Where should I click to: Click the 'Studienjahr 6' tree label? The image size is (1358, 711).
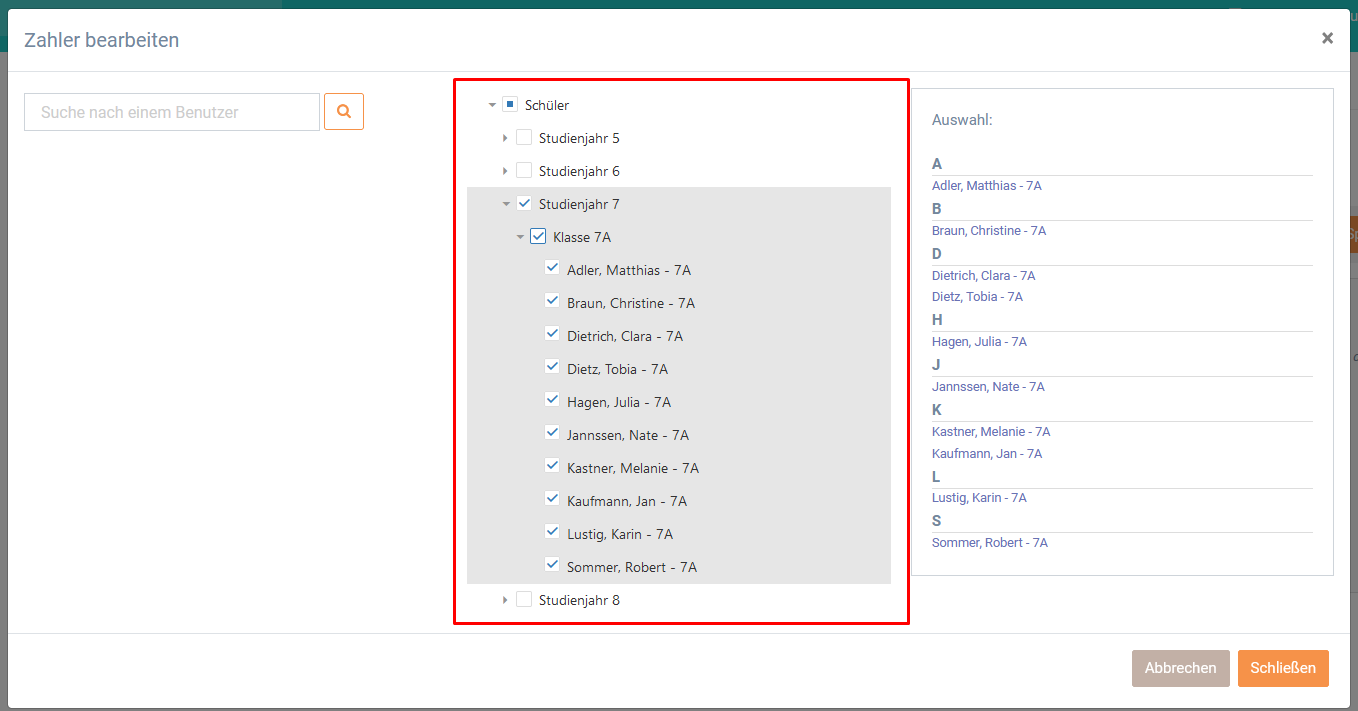click(x=579, y=171)
